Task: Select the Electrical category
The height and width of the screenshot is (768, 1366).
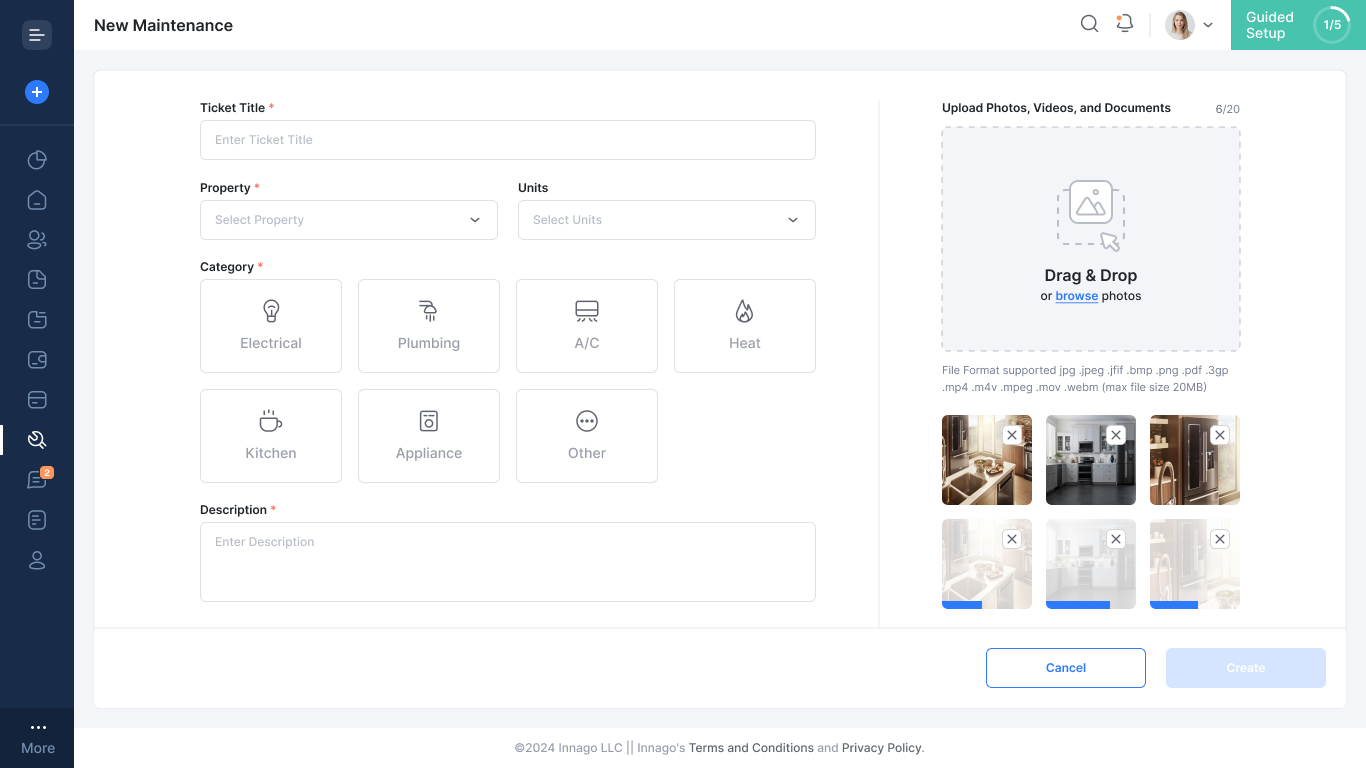Action: [x=271, y=326]
